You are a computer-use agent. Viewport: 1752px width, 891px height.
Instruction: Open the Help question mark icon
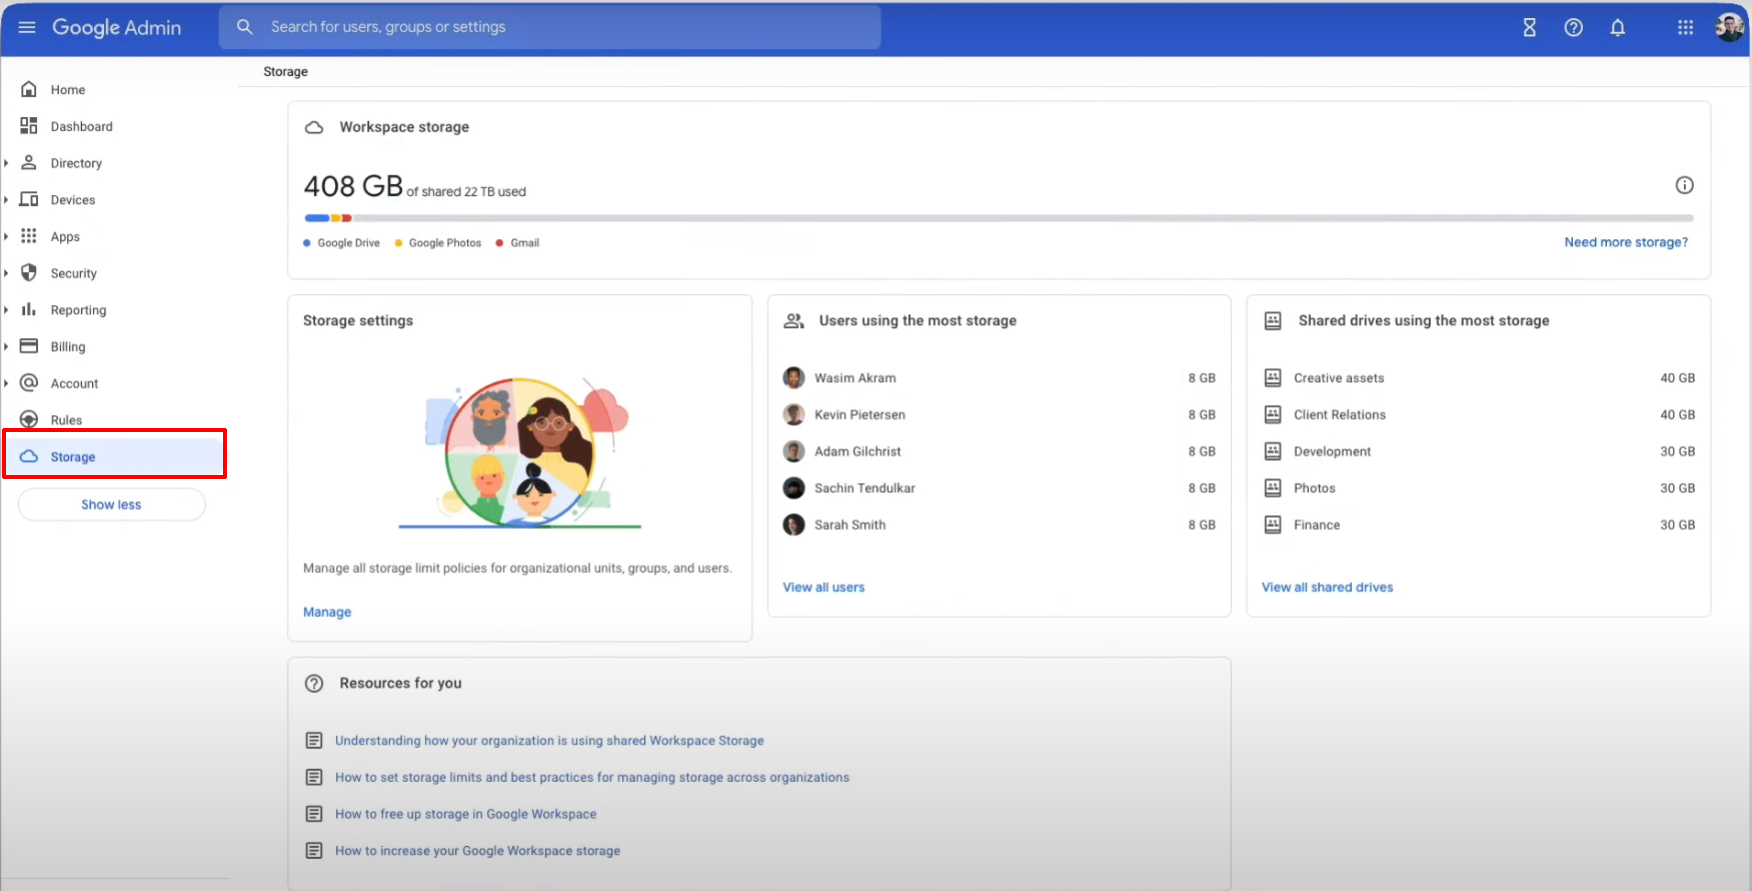[1573, 28]
